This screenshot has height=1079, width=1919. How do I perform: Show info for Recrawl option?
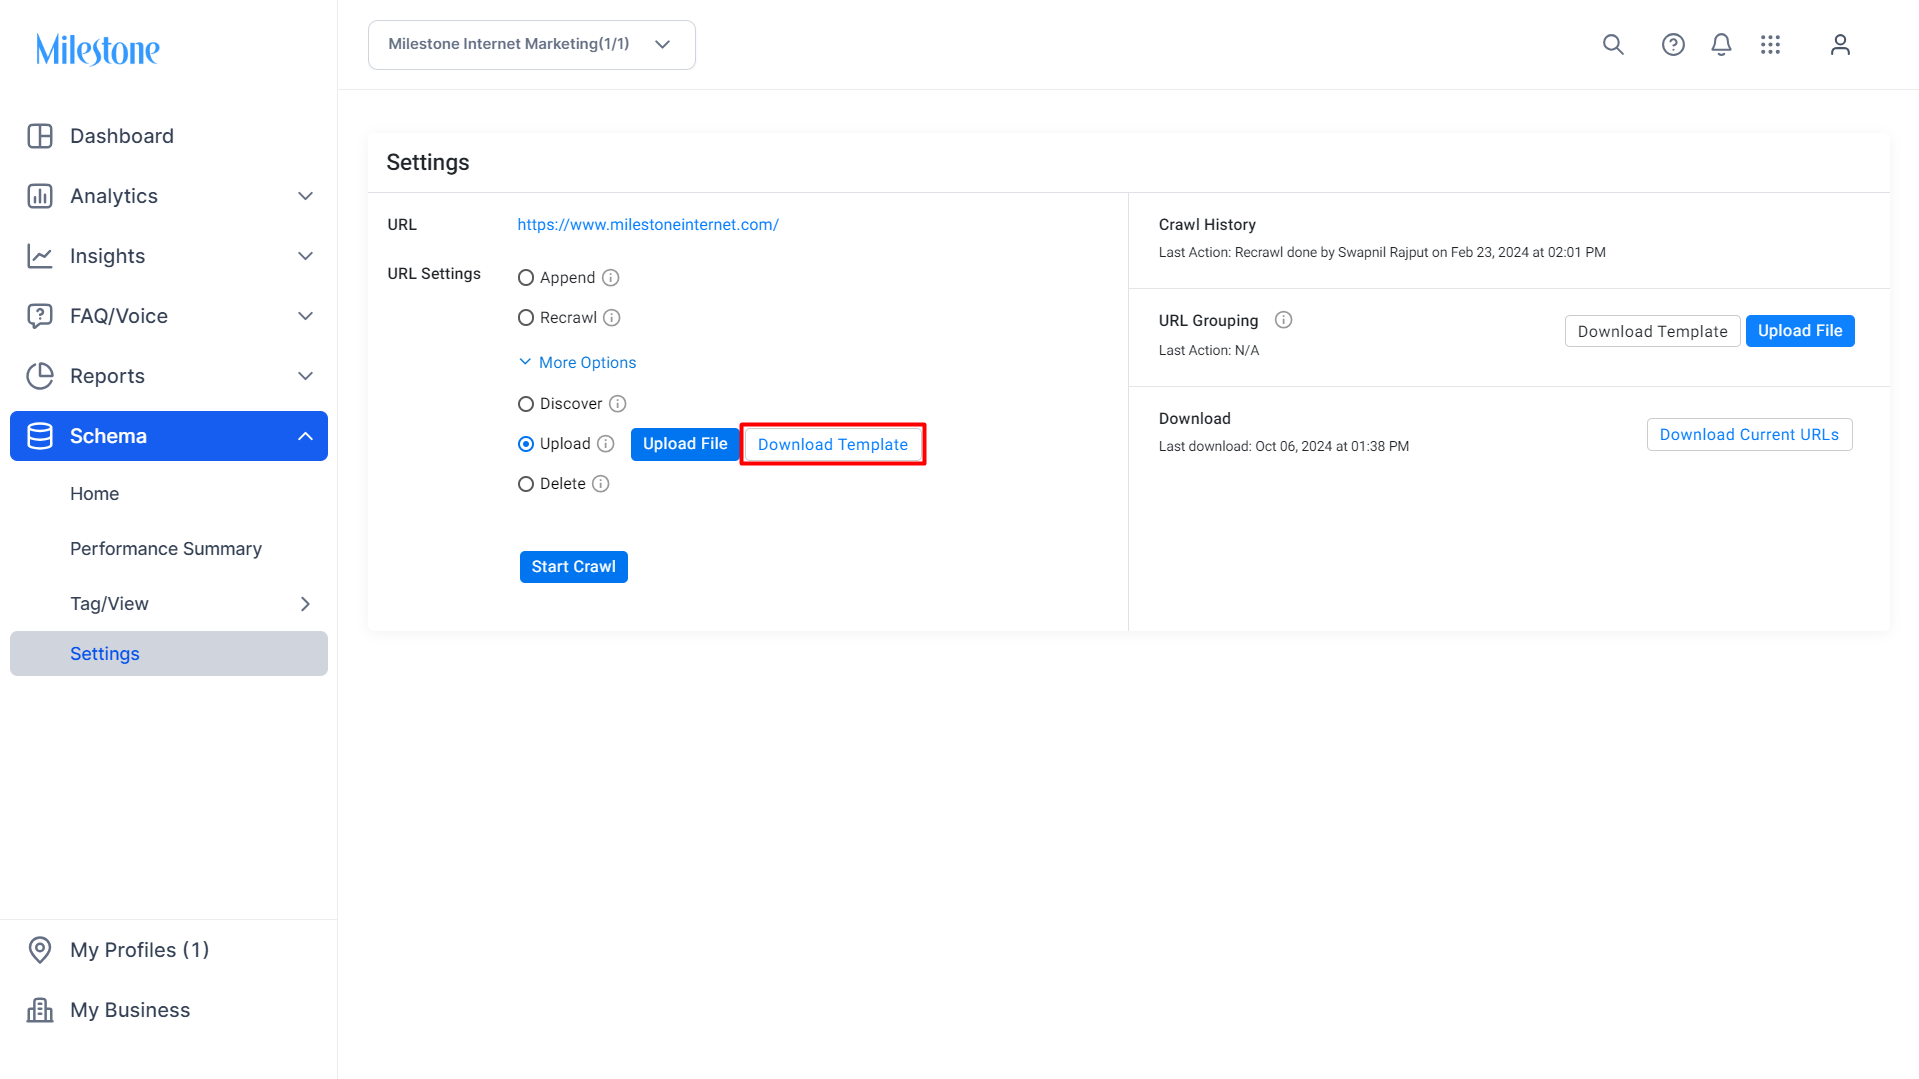coord(612,318)
